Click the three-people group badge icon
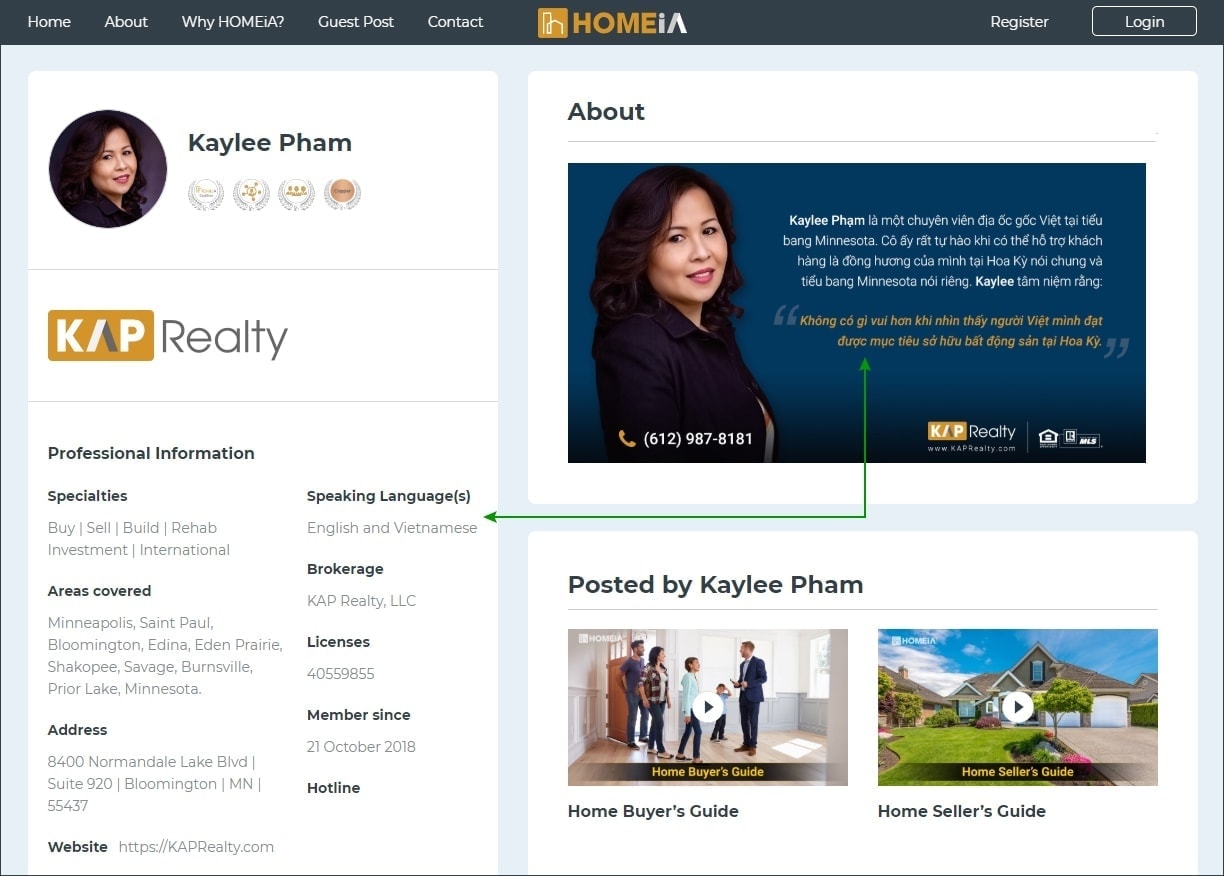 pyautogui.click(x=296, y=194)
